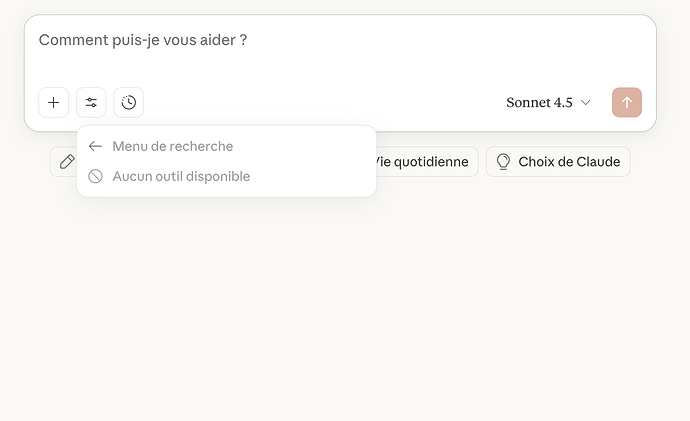Toggle the search and tools sliders icon
The image size is (690, 421).
[91, 102]
